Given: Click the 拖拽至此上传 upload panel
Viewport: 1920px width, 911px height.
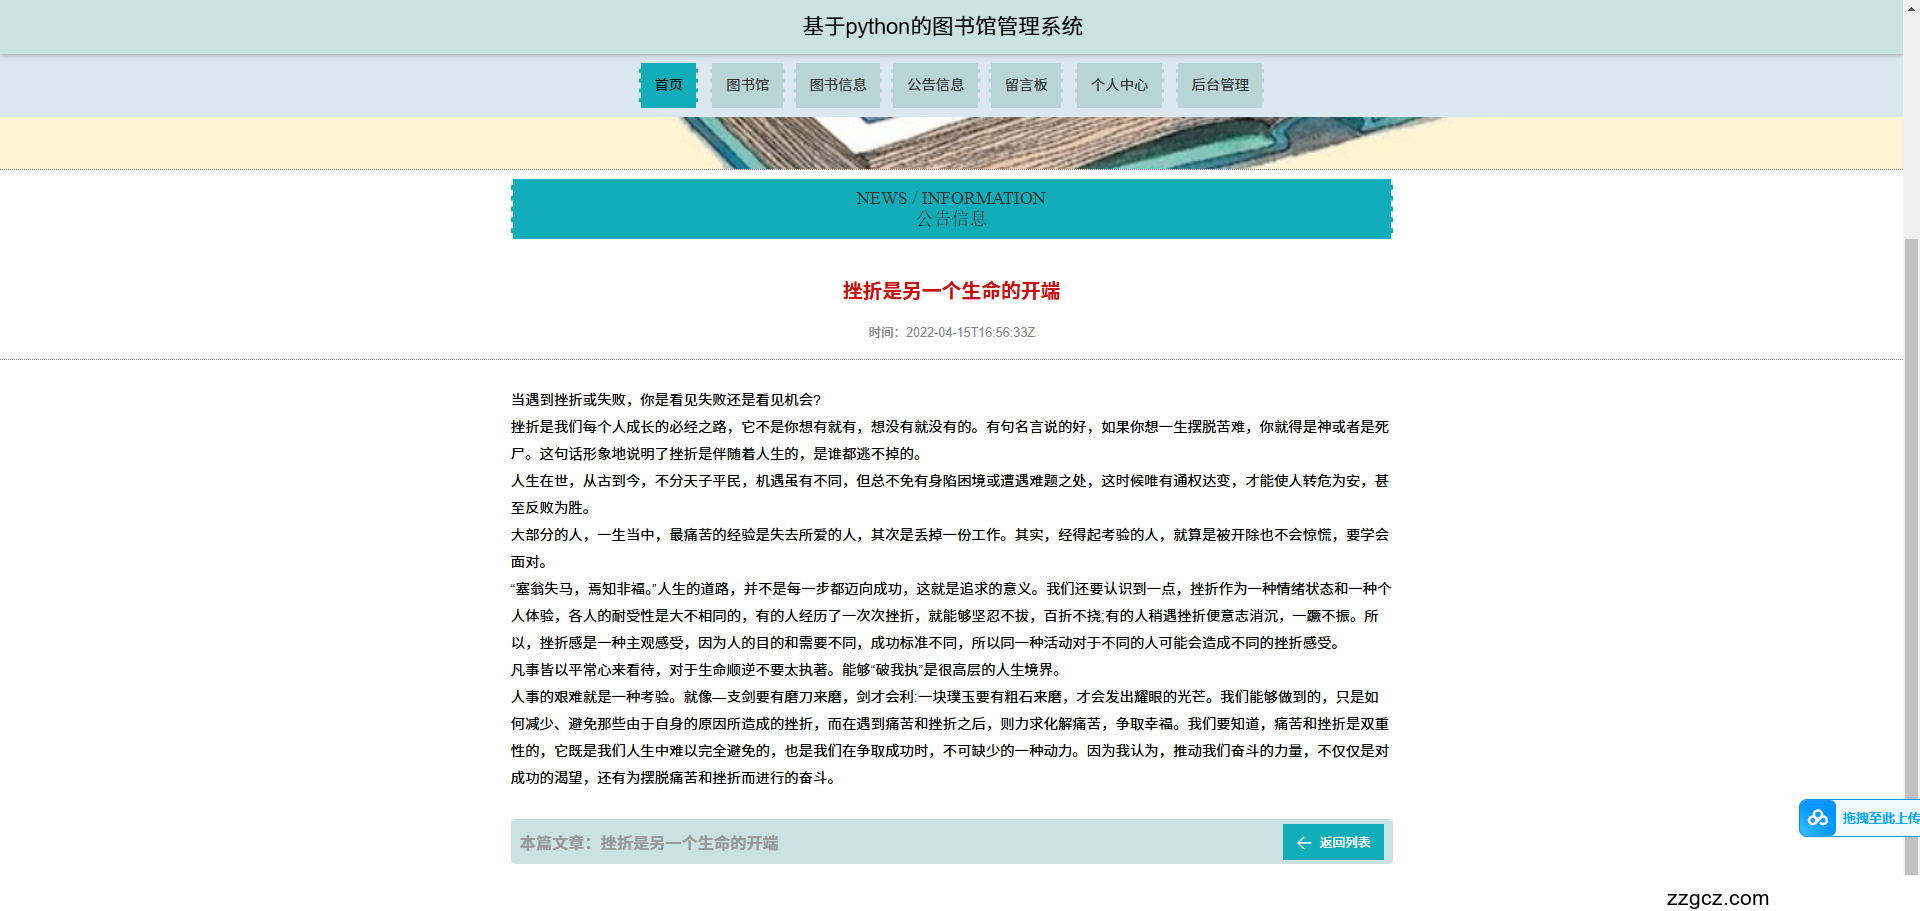Looking at the screenshot, I should pyautogui.click(x=1880, y=817).
